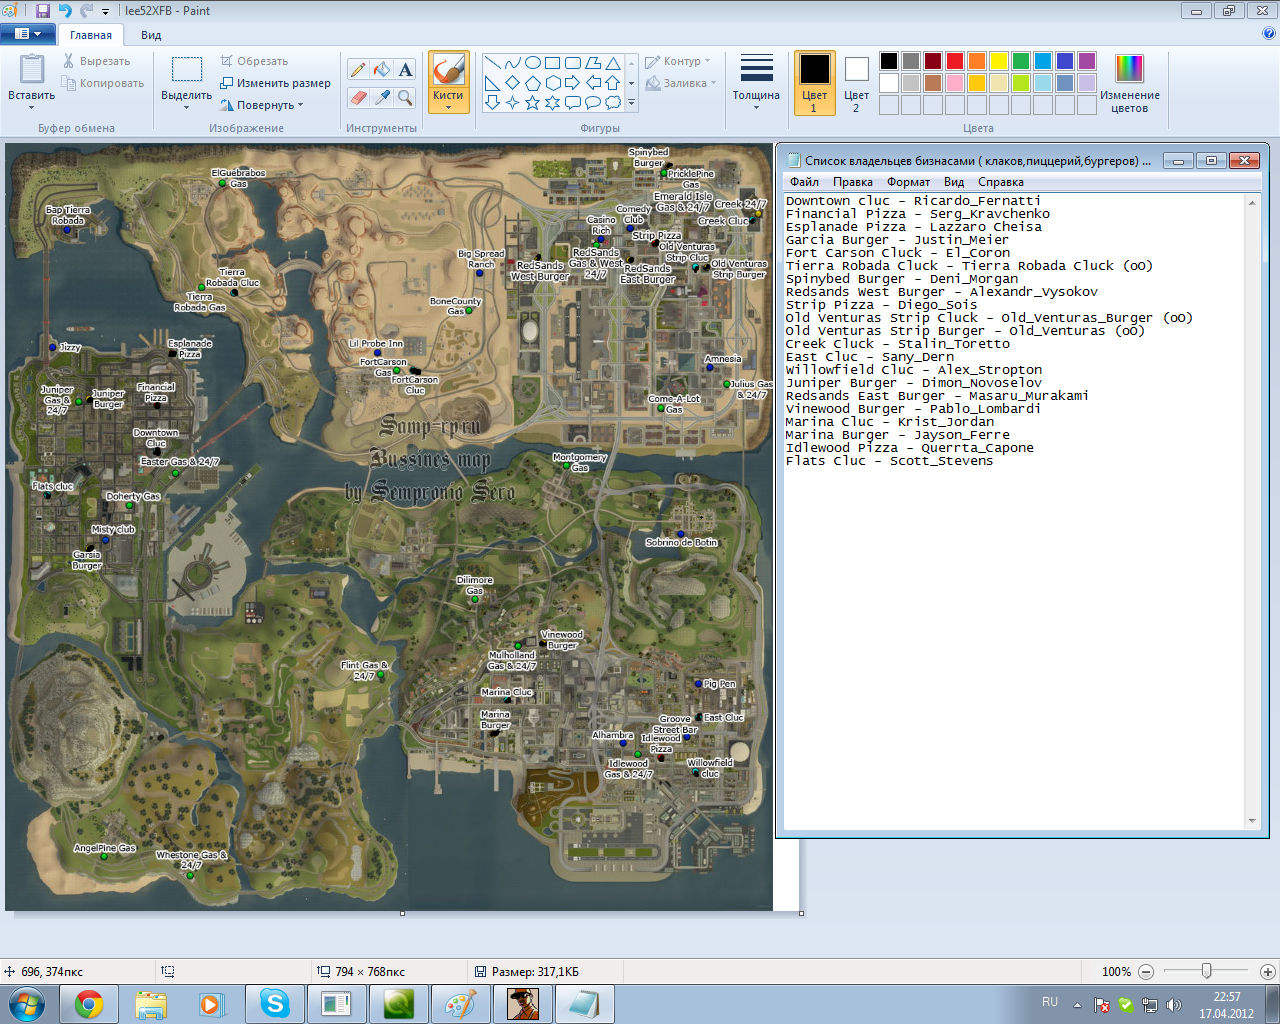Choose the Diamond shape in gallery

[512, 82]
